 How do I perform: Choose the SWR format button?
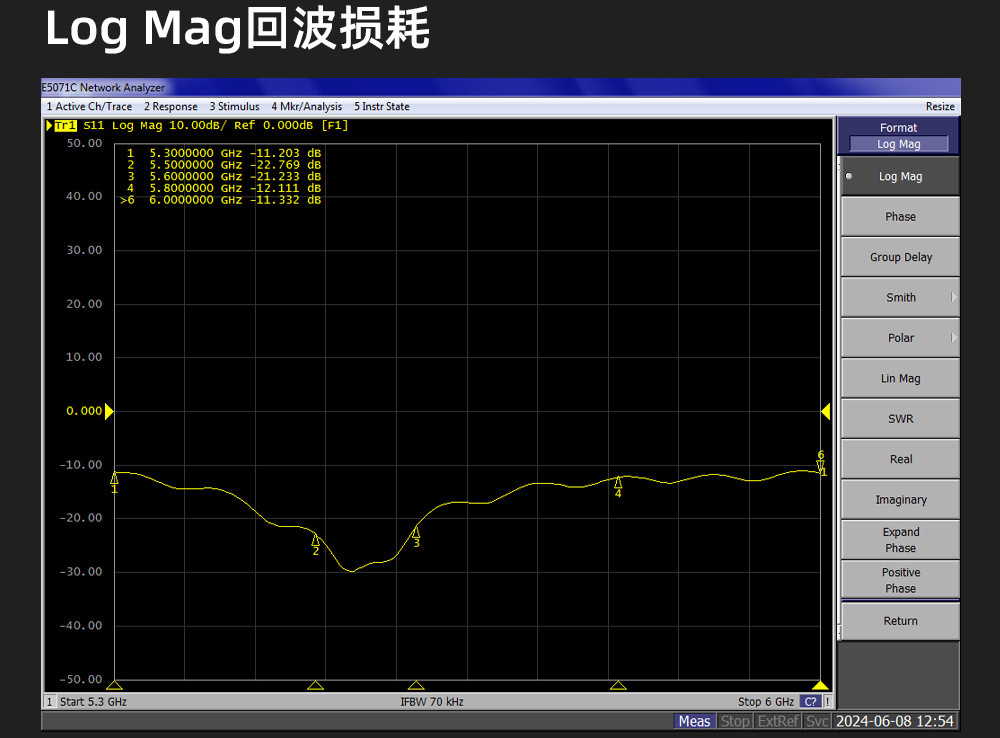pos(900,418)
